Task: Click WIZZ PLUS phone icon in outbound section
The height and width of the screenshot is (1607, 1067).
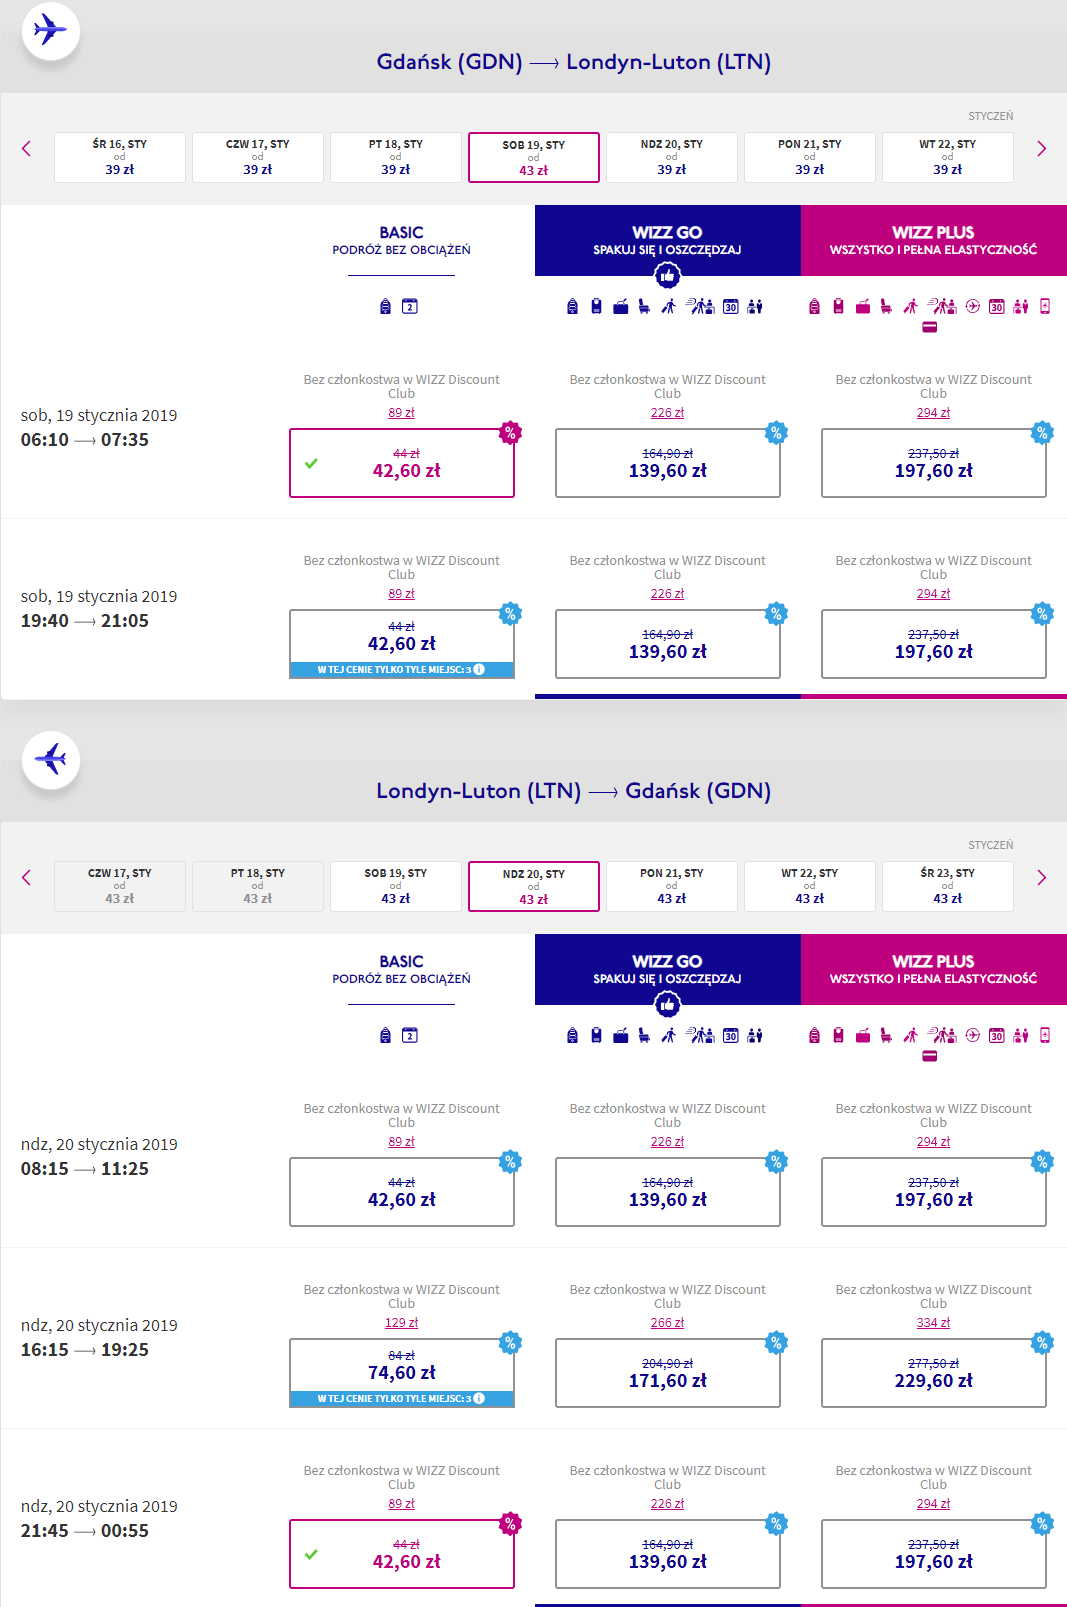Action: coord(1045,306)
